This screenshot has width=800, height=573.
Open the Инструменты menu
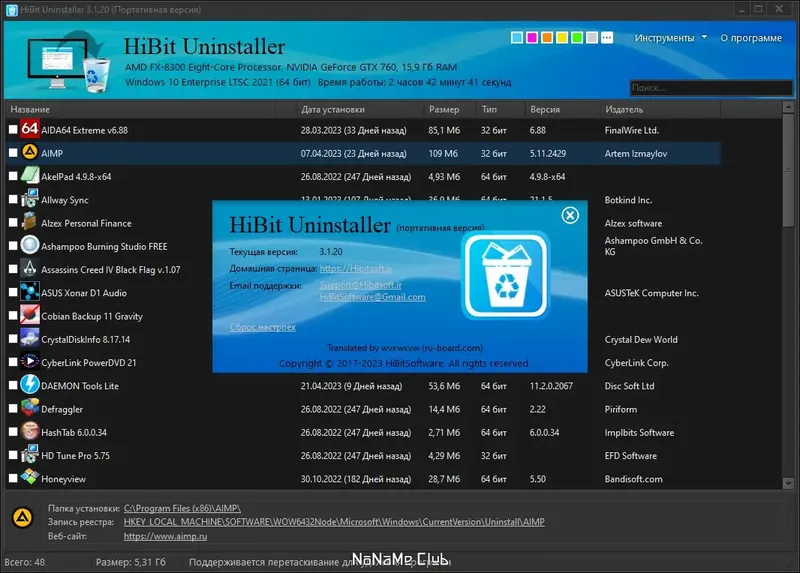(664, 38)
